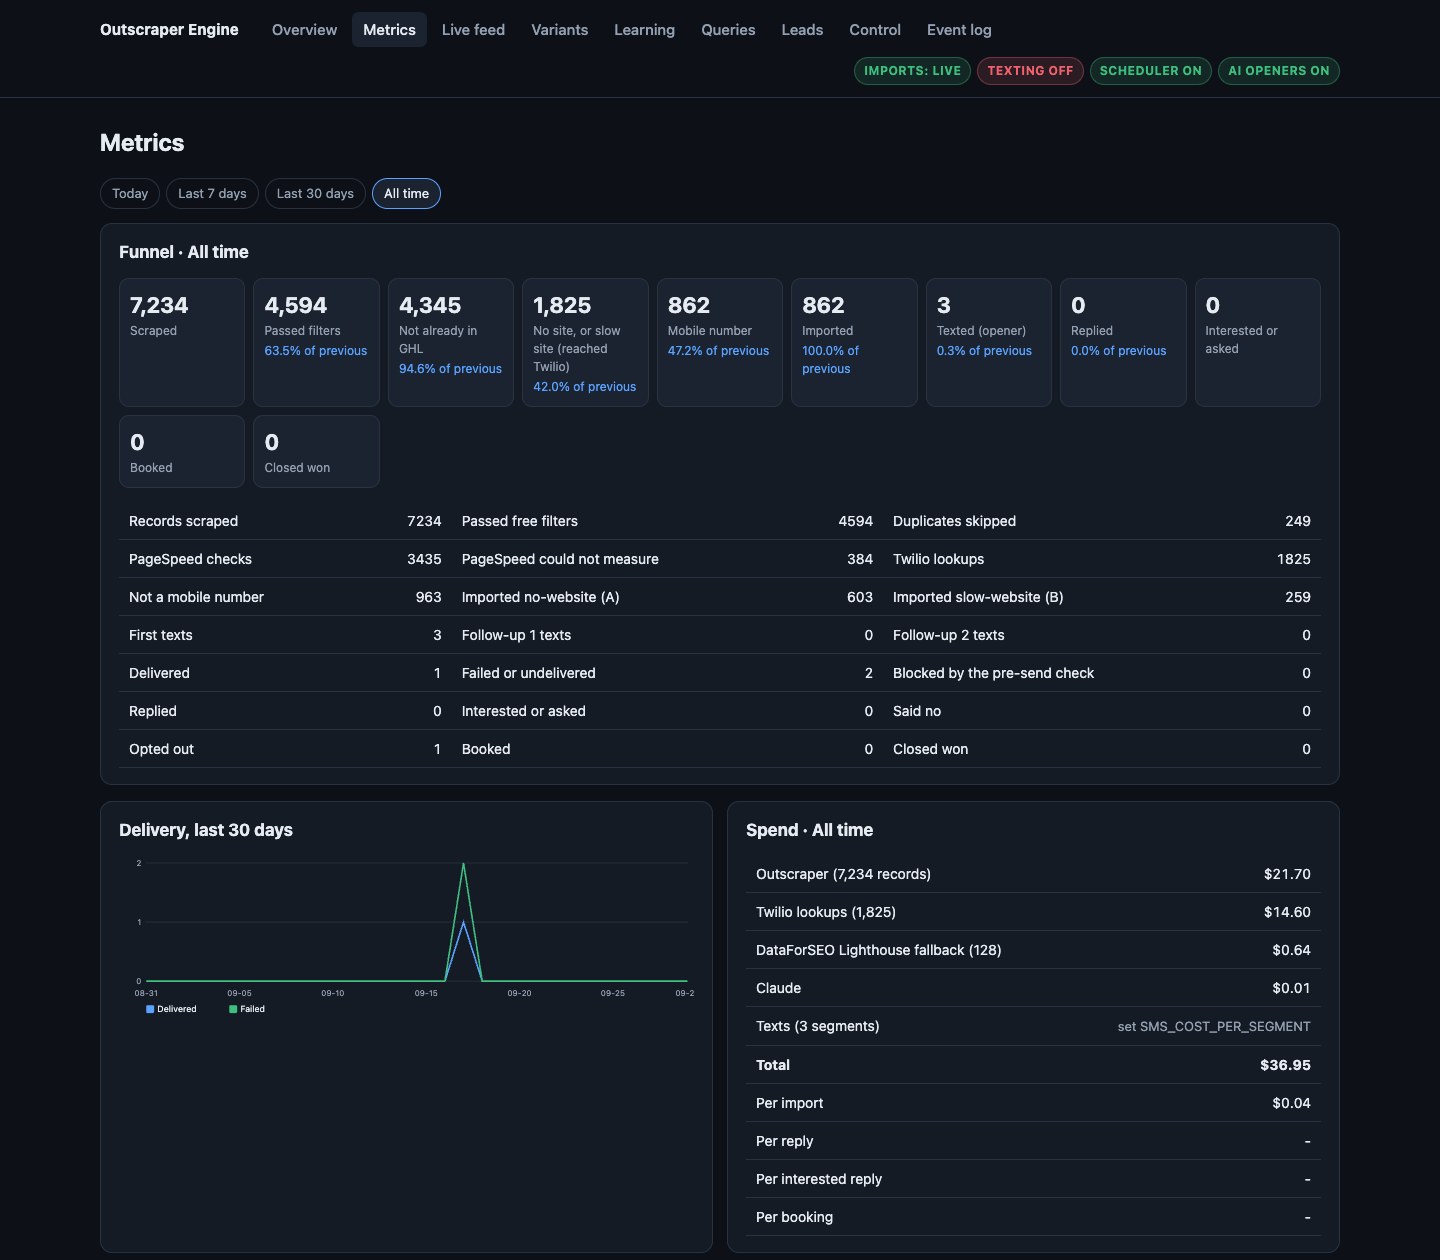Click the Total $36.95 spend value
1440x1260 pixels.
[x=1285, y=1065]
